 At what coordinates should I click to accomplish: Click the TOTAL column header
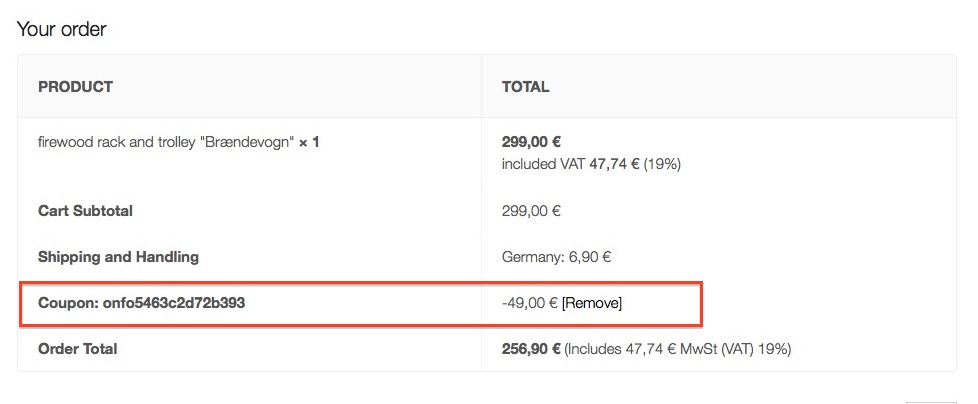525,87
